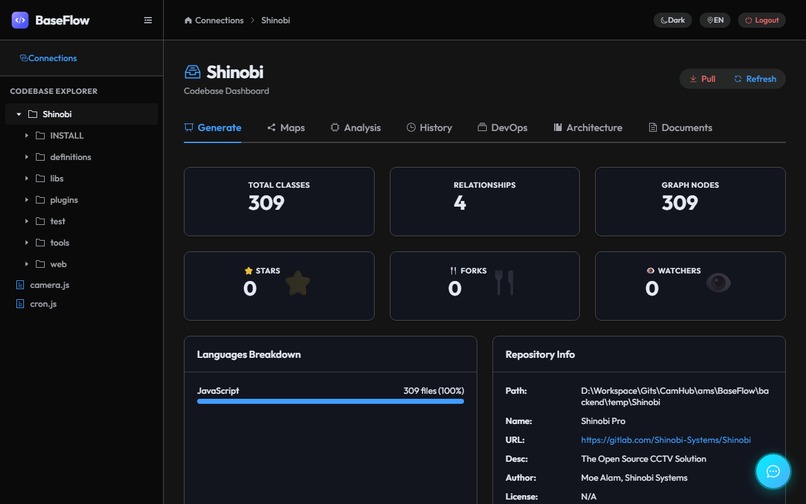Select the camera.js file name
This screenshot has height=504, width=806.
tap(49, 285)
